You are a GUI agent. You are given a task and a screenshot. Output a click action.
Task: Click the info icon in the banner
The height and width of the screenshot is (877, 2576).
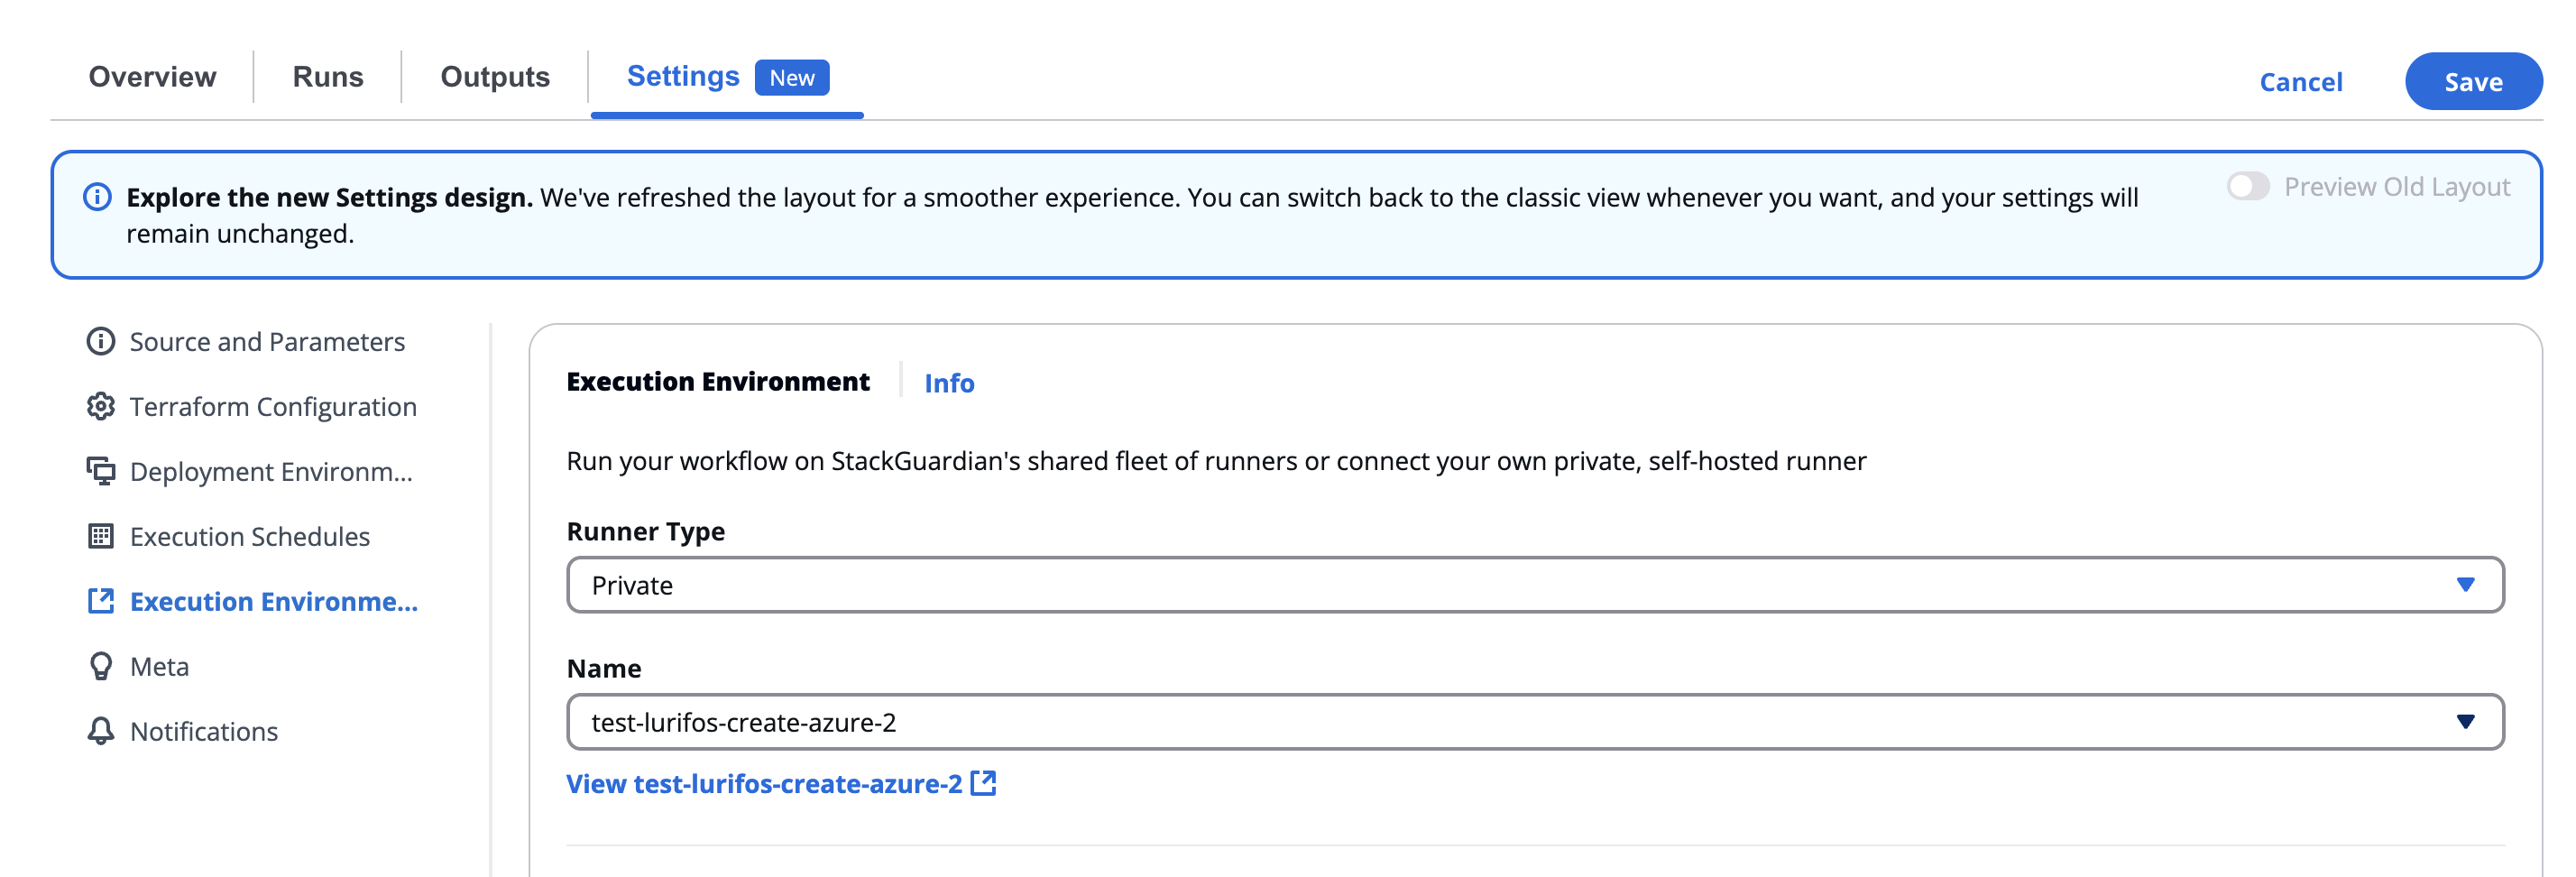[x=97, y=197]
